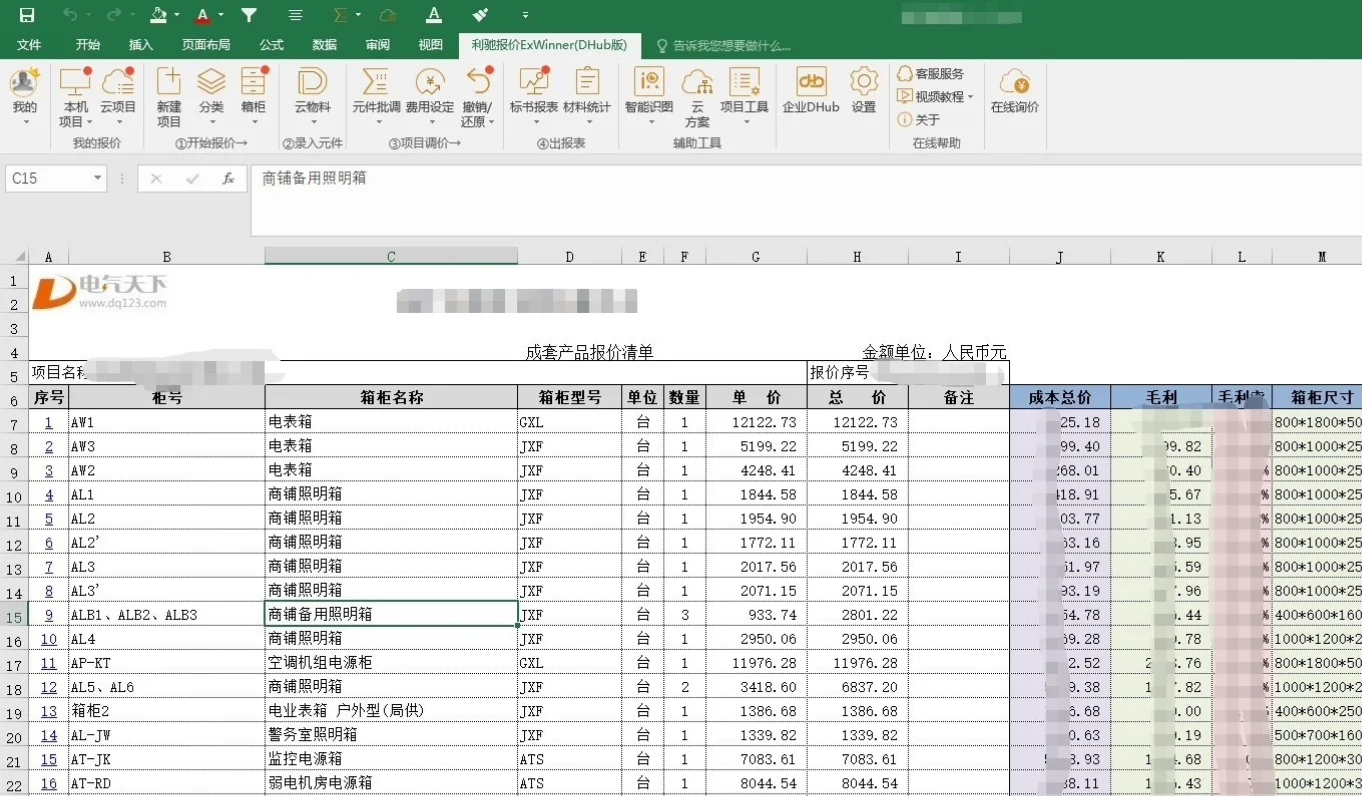1362x796 pixels.
Task: Click the AutoSum sigma icon
Action: click(x=341, y=15)
